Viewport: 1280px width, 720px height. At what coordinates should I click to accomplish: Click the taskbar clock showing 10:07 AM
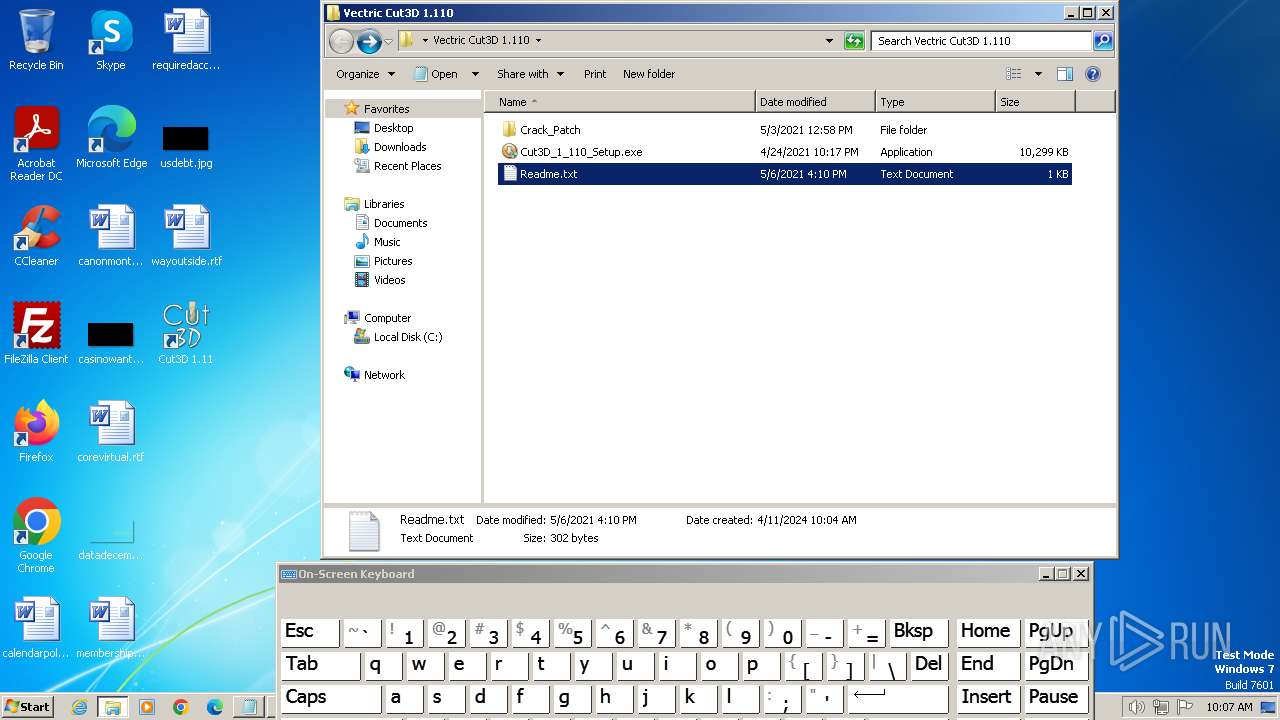tap(1229, 707)
